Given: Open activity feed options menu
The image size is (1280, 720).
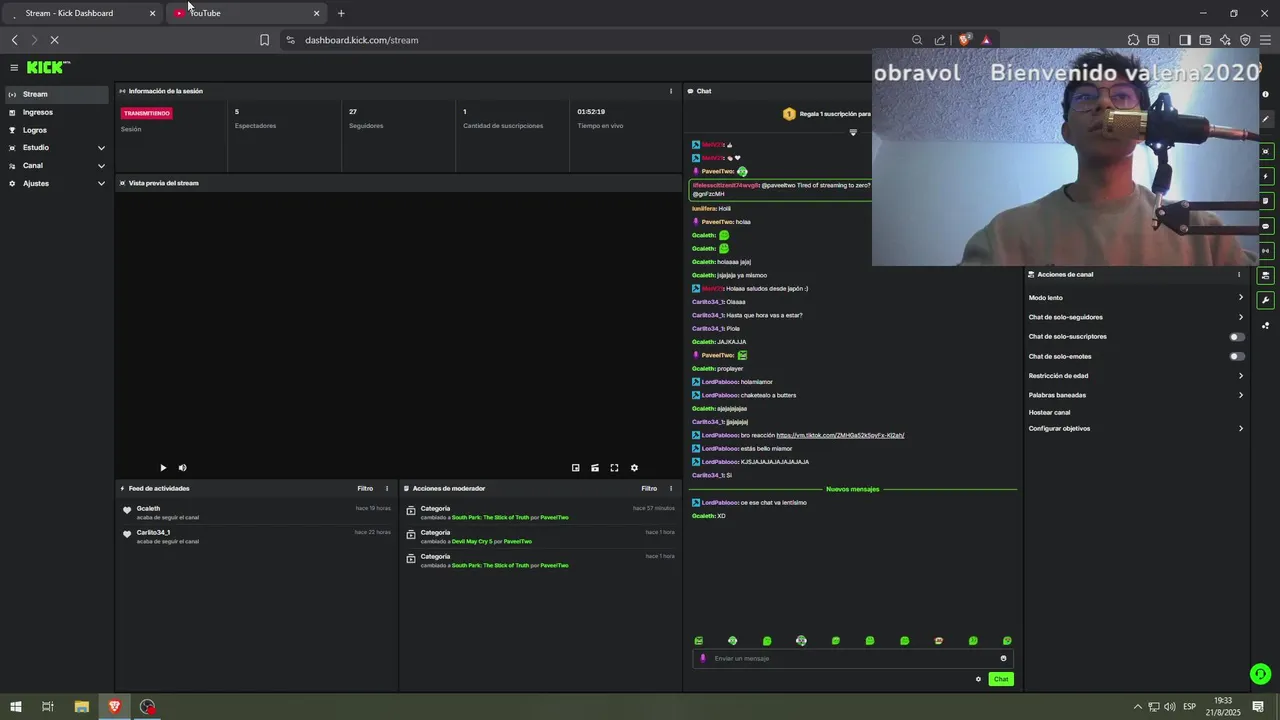Looking at the screenshot, I should tap(387, 489).
